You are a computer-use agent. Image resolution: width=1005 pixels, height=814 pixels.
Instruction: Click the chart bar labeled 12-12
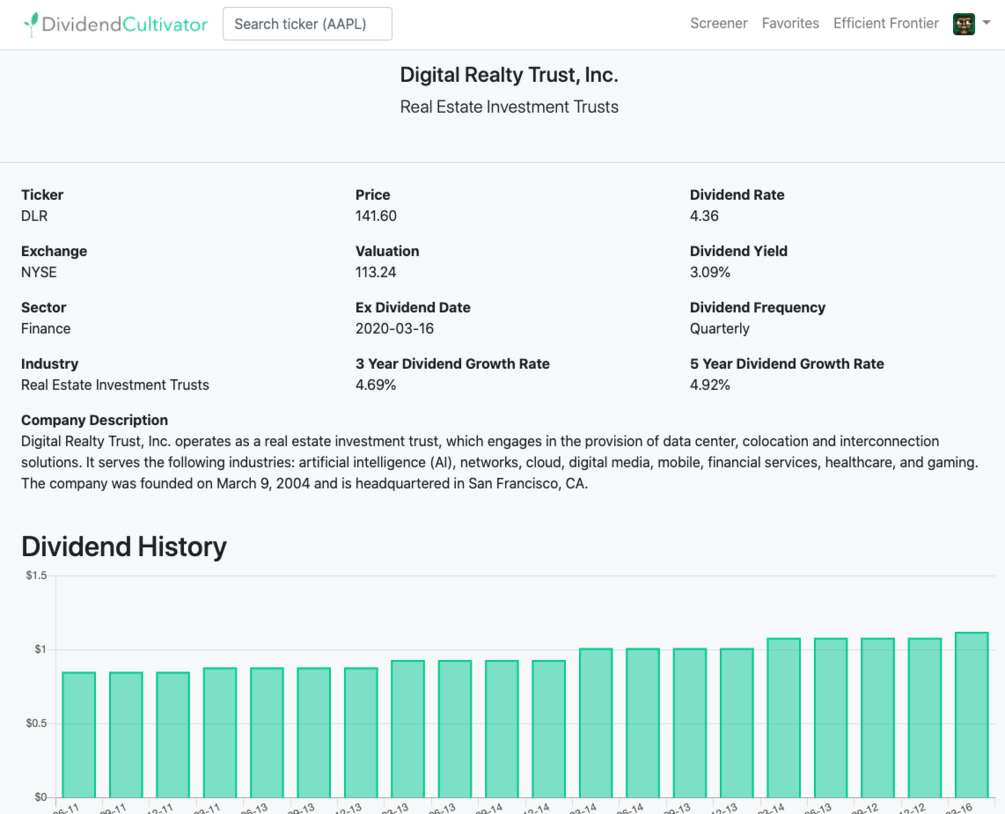point(925,718)
